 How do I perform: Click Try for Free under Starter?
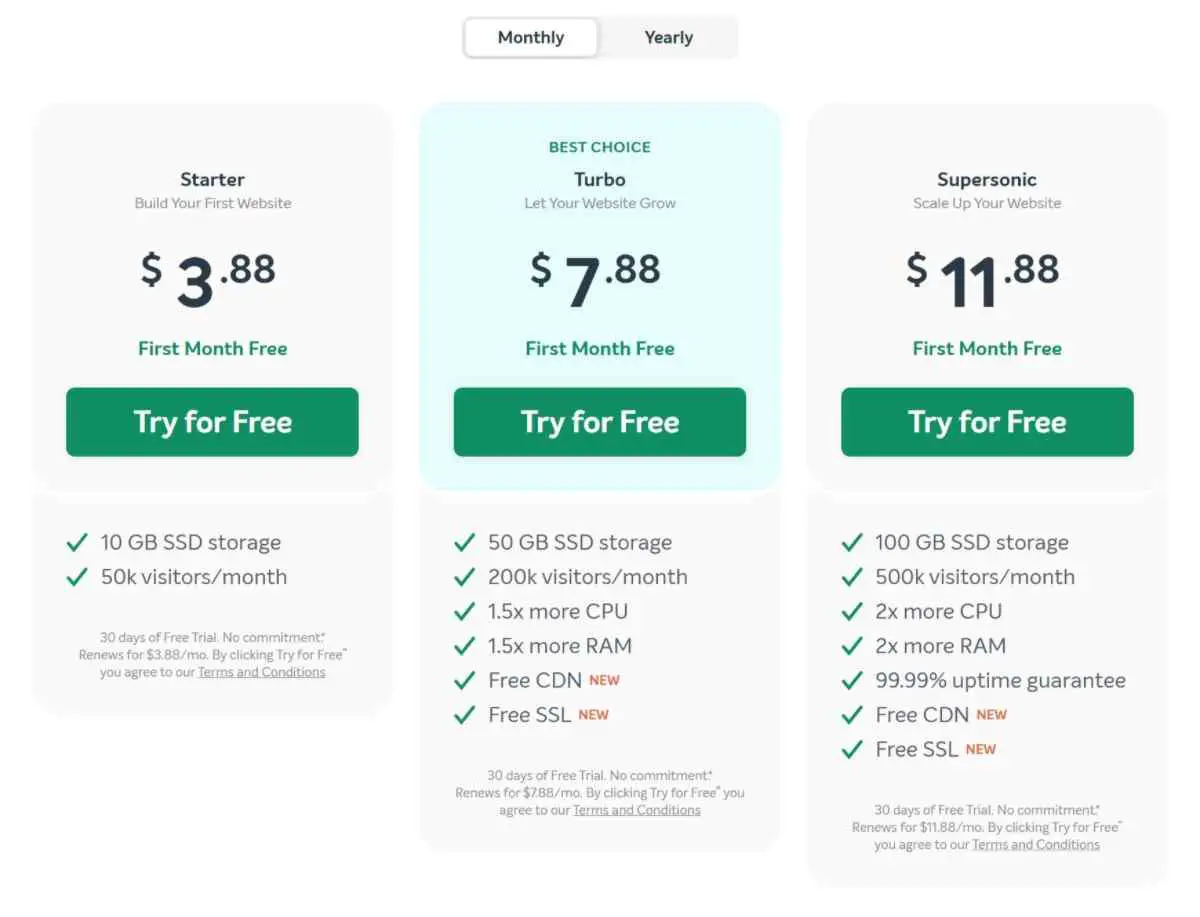point(212,422)
